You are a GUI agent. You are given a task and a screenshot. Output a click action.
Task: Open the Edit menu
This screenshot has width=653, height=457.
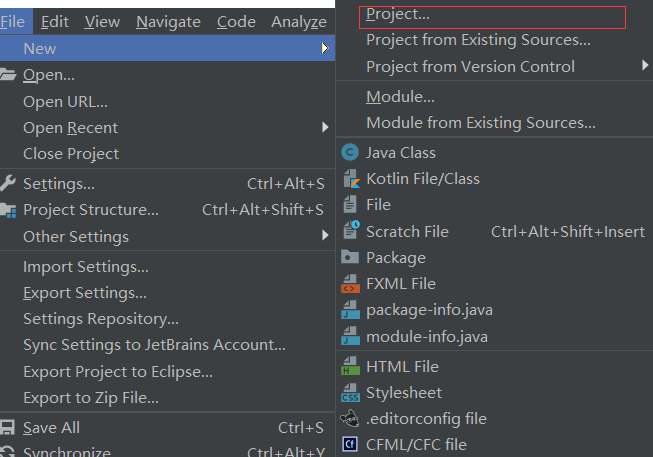(55, 21)
